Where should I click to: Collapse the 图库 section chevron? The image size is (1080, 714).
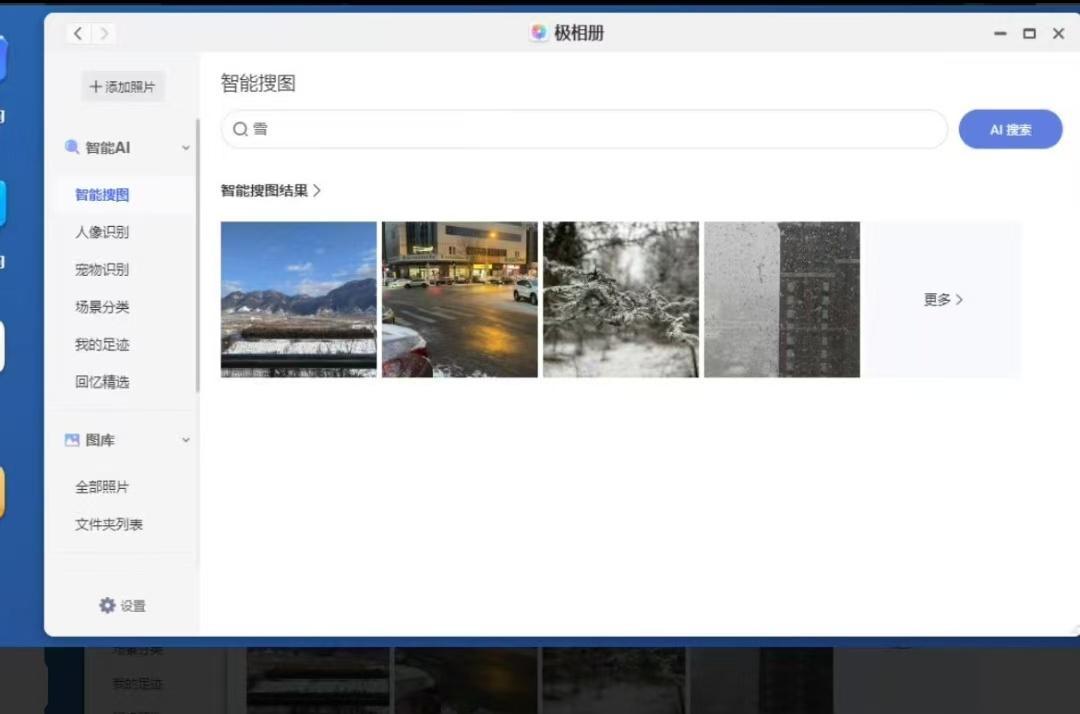[185, 440]
